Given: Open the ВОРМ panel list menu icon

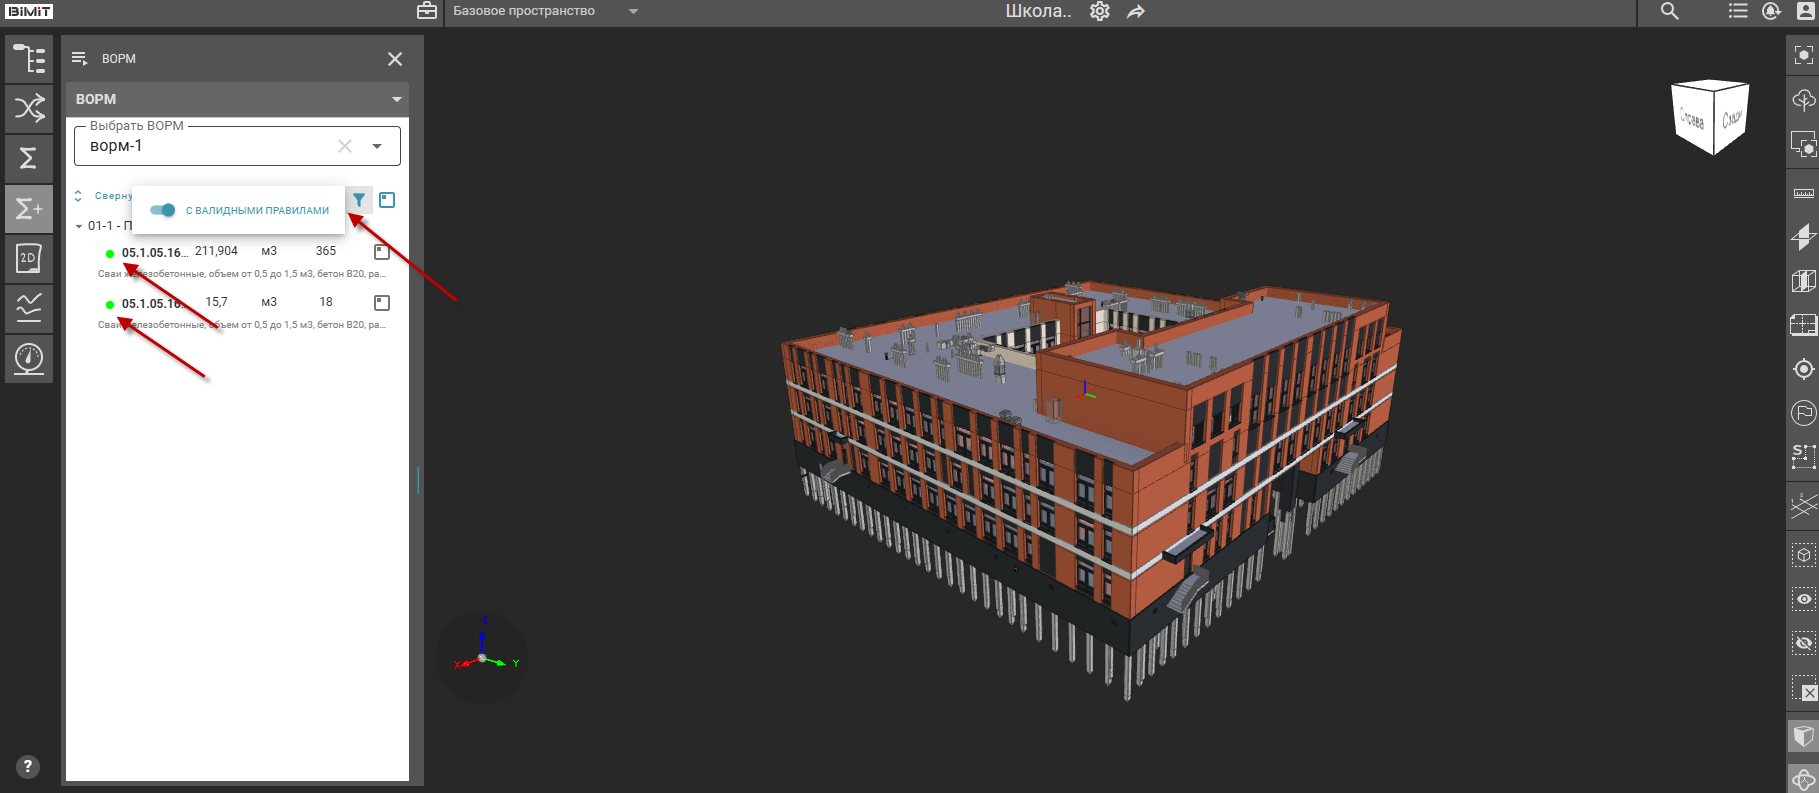Looking at the screenshot, I should [80, 59].
